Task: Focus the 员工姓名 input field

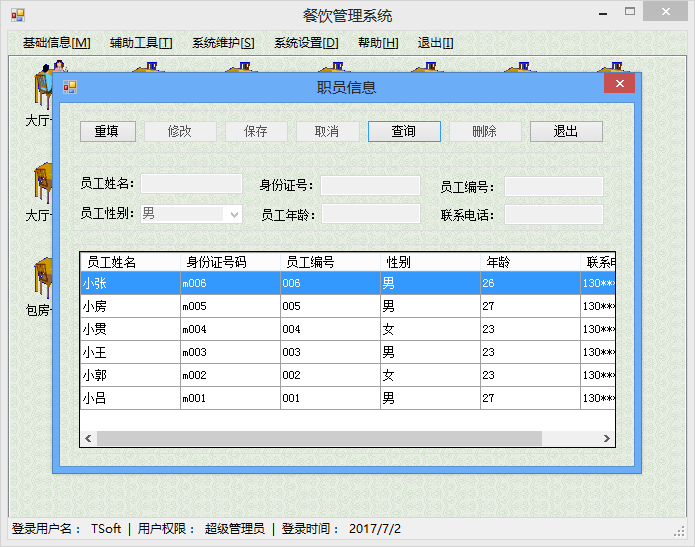Action: [x=191, y=184]
